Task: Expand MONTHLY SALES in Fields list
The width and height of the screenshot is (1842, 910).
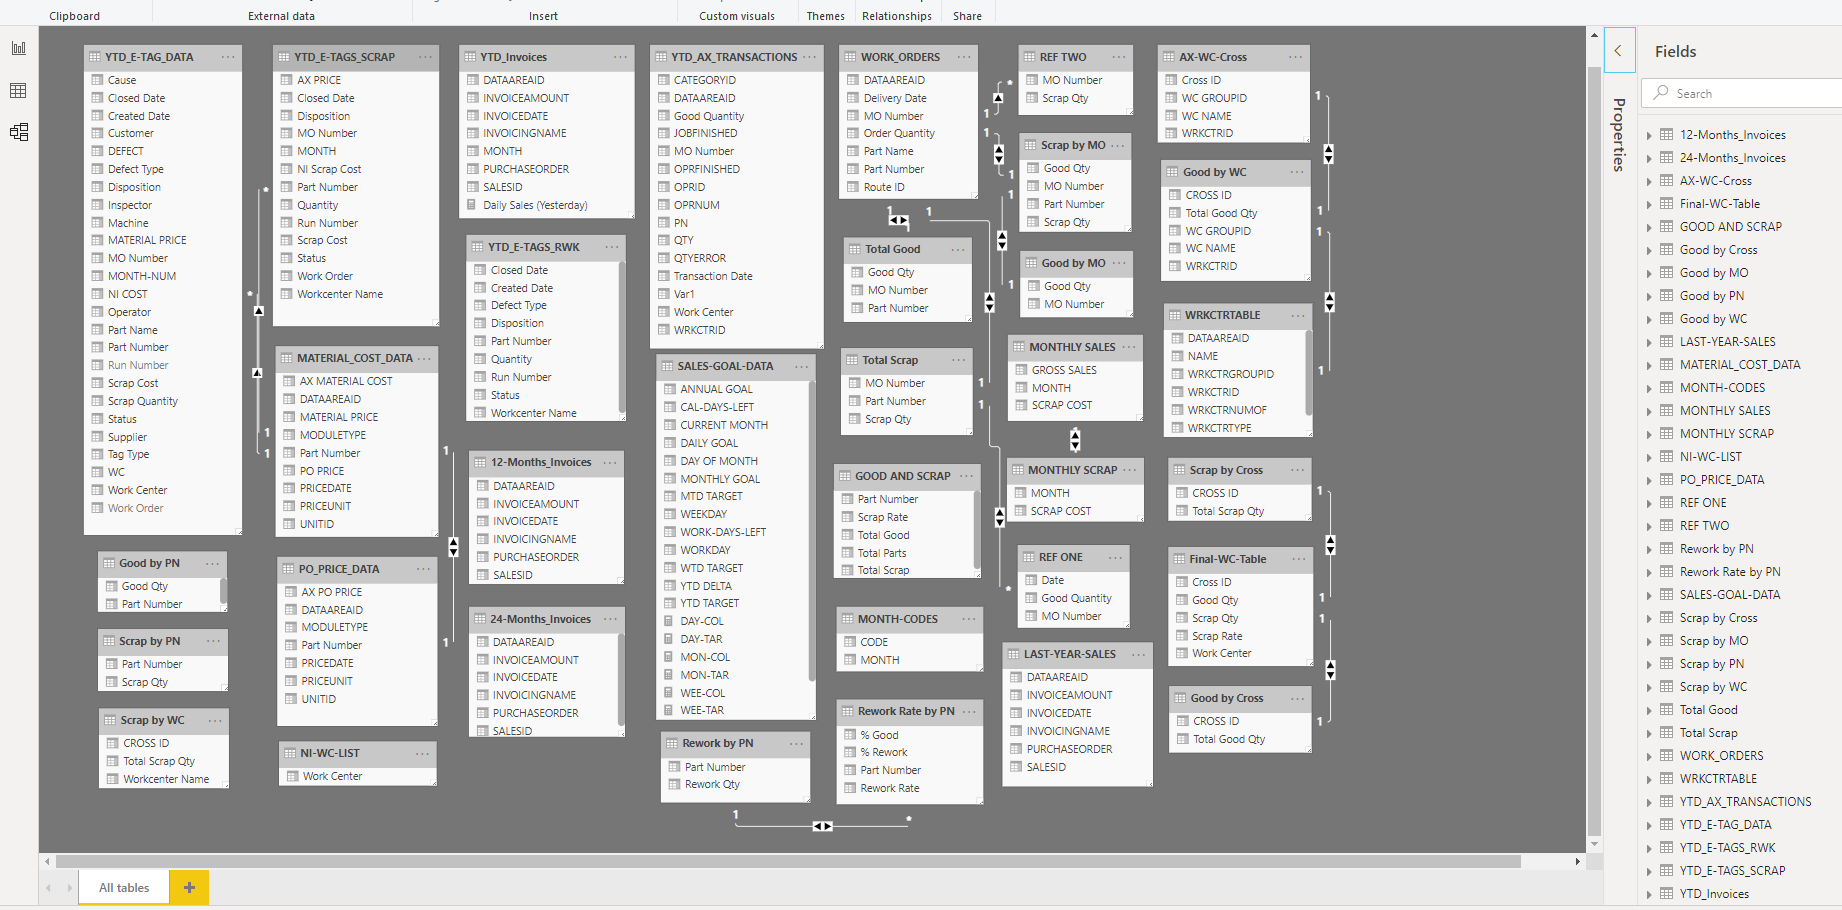Action: (x=1650, y=411)
